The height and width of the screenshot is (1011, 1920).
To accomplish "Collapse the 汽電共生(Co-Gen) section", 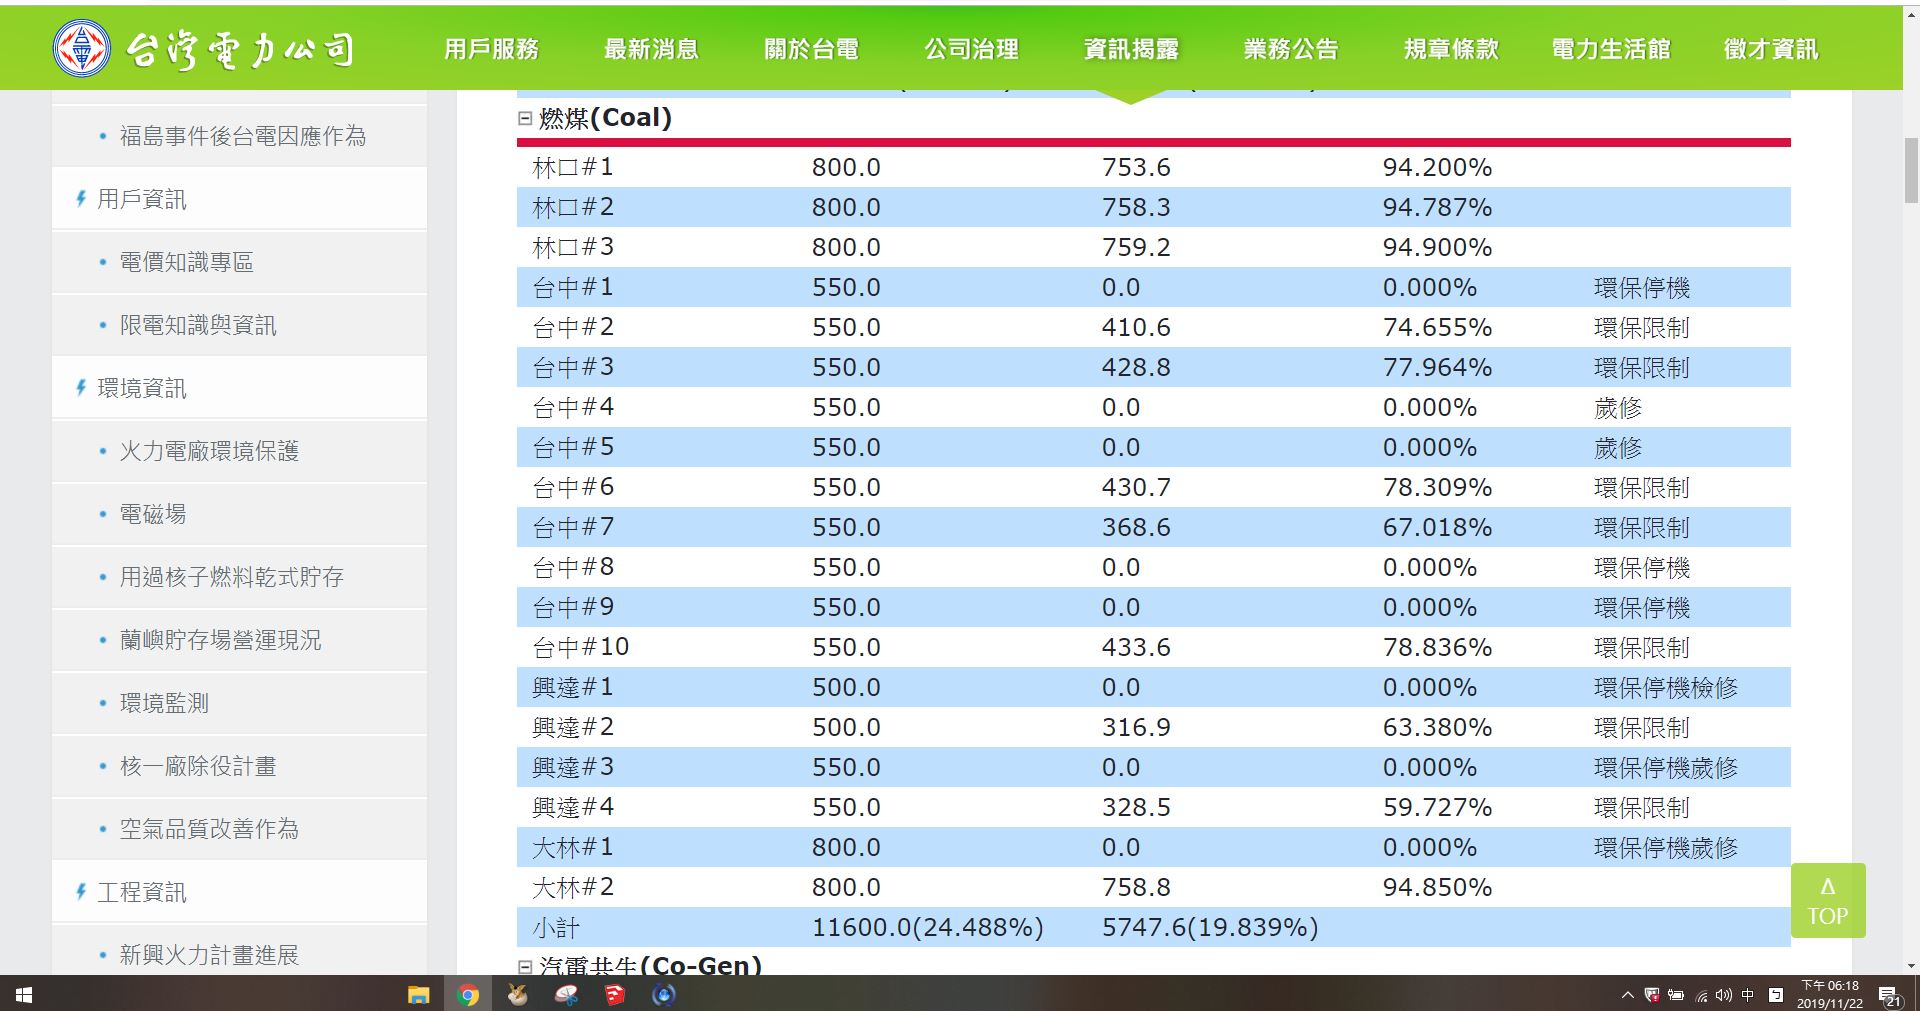I will (525, 966).
